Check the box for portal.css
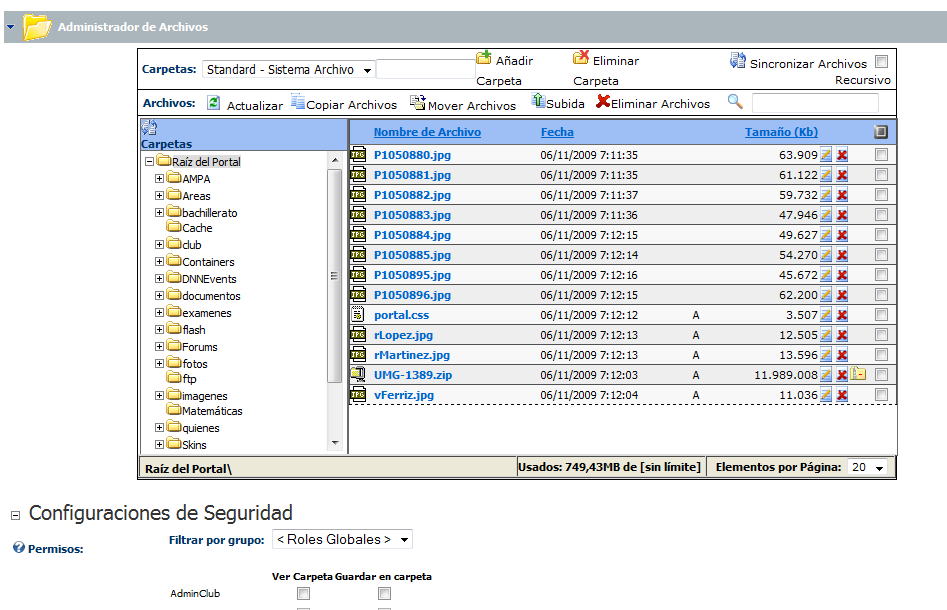The height and width of the screenshot is (610, 947). pyautogui.click(x=881, y=314)
